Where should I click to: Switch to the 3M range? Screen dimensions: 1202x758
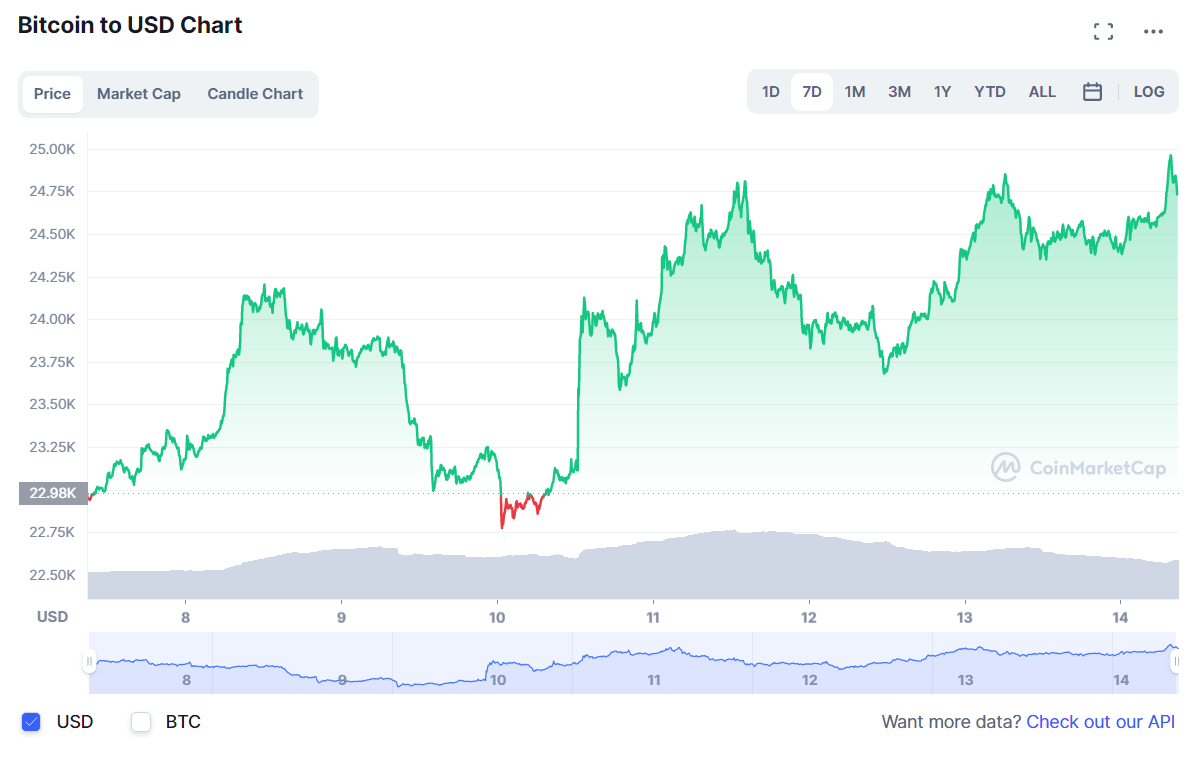[x=898, y=91]
